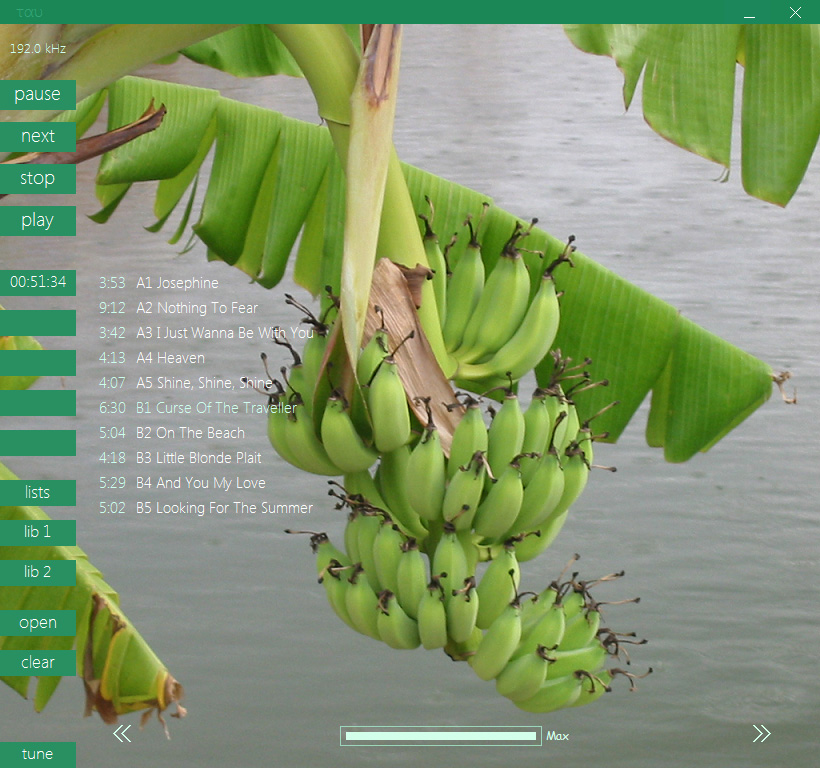
Task: Switch to lib 1
Action: pyautogui.click(x=38, y=533)
